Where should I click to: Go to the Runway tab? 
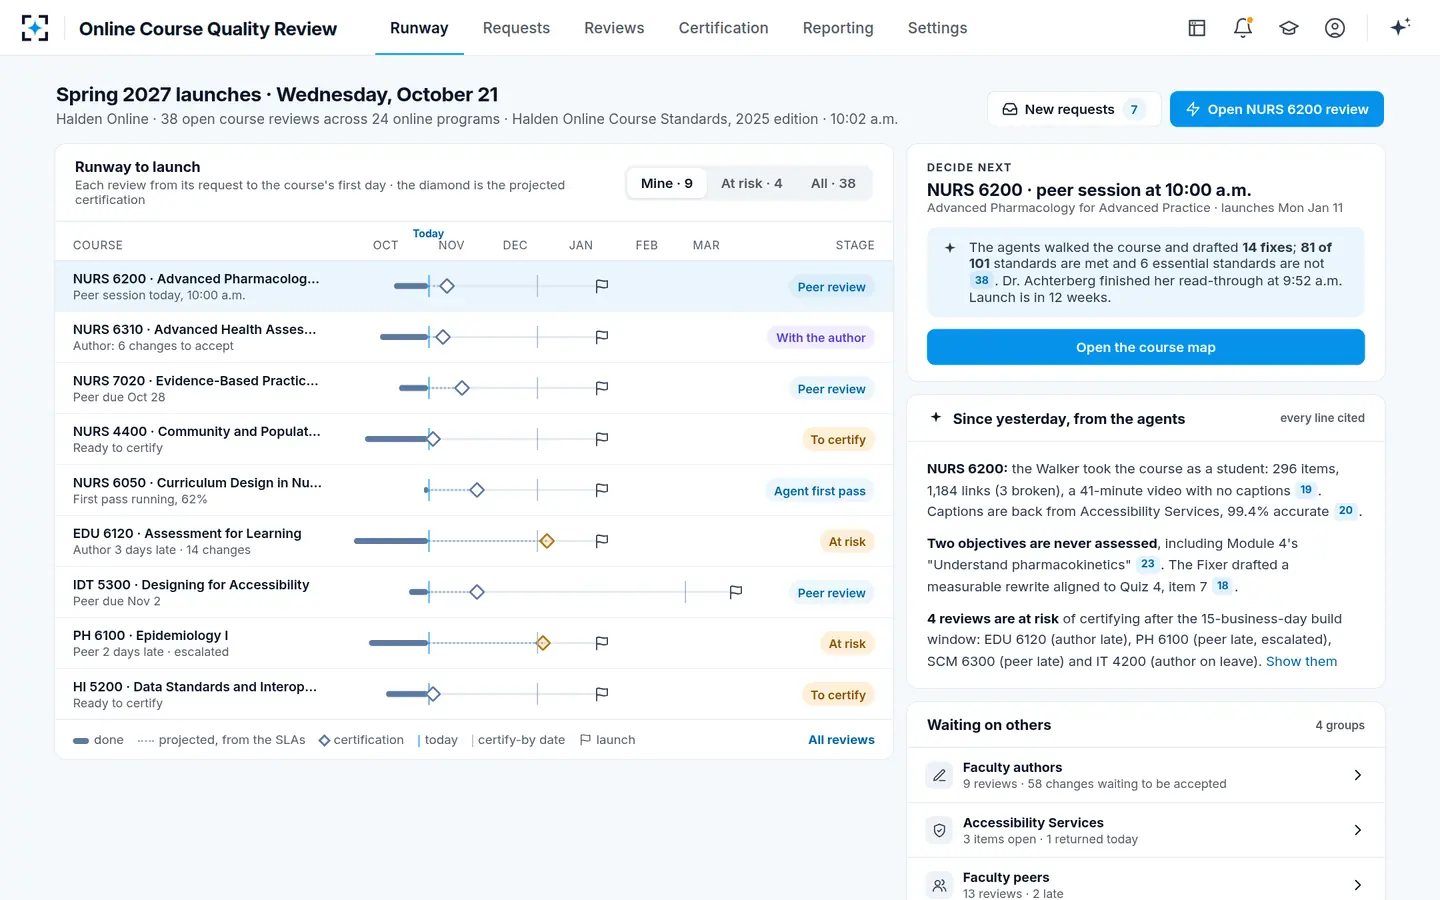(419, 28)
